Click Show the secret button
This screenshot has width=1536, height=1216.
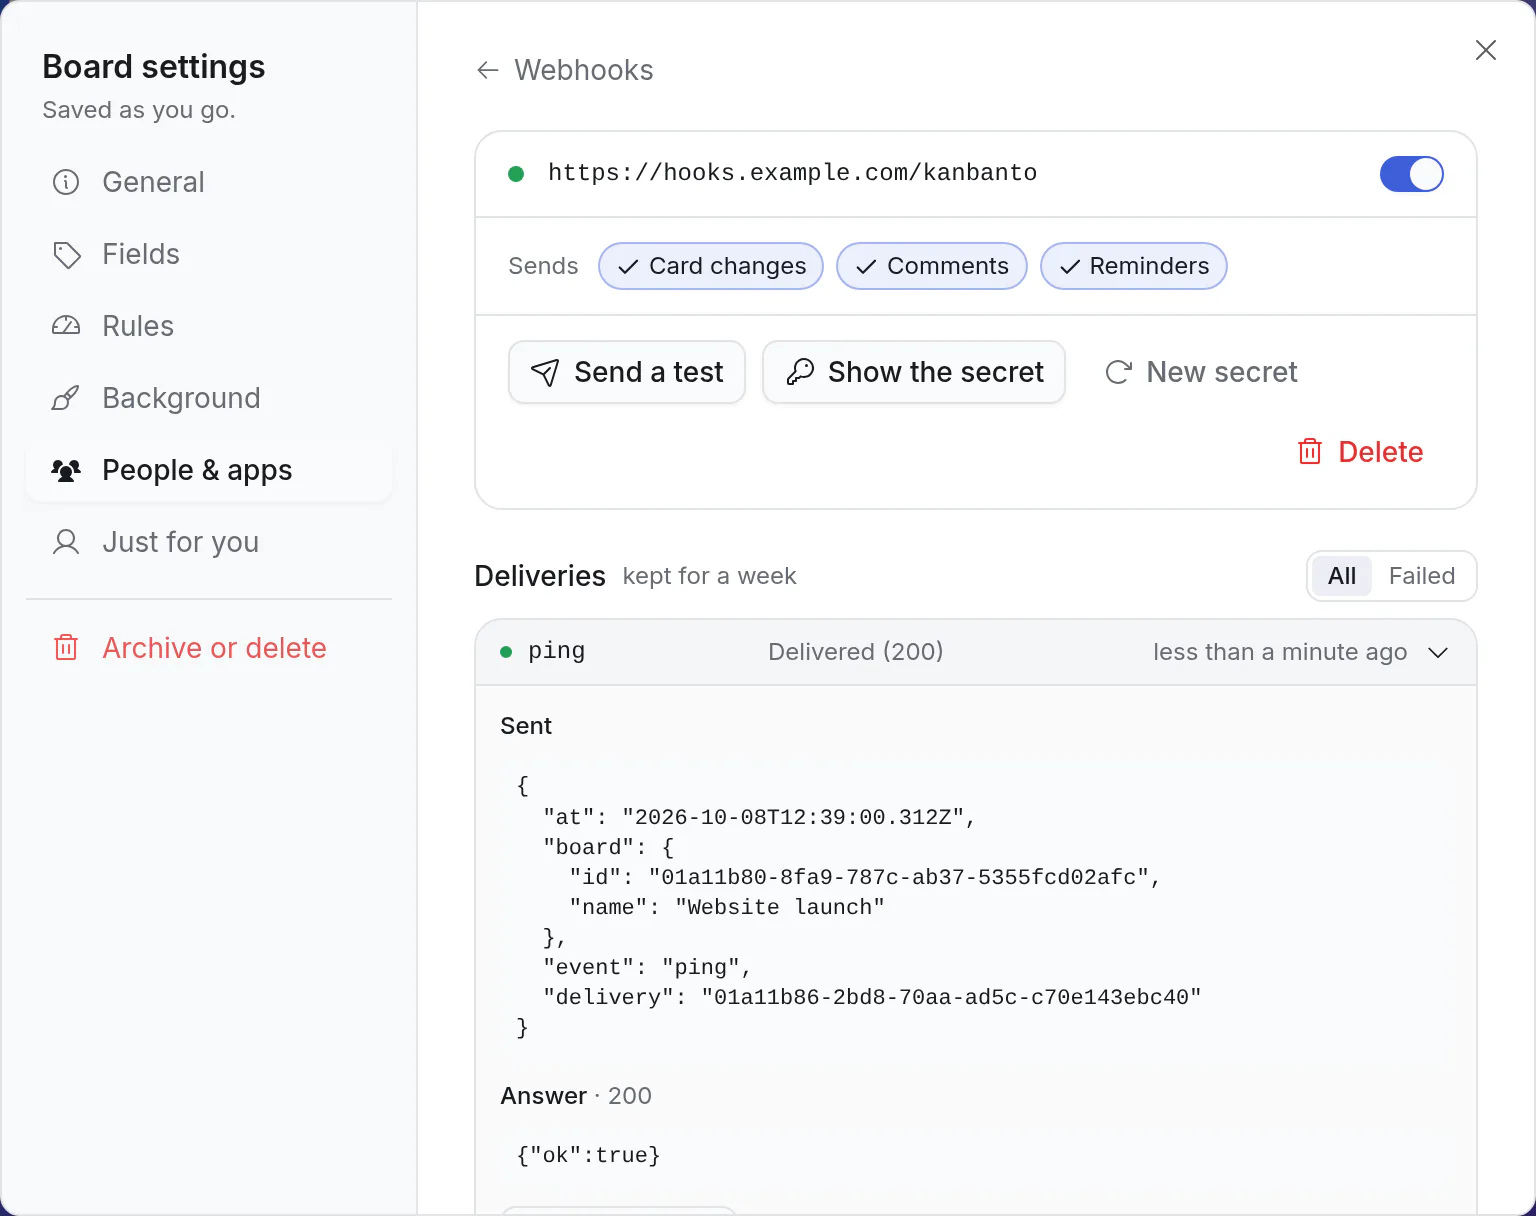point(914,372)
